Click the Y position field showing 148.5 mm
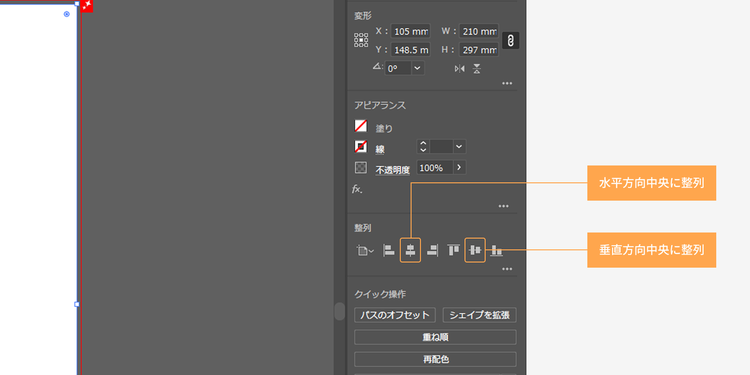The image size is (750, 375). click(410, 49)
